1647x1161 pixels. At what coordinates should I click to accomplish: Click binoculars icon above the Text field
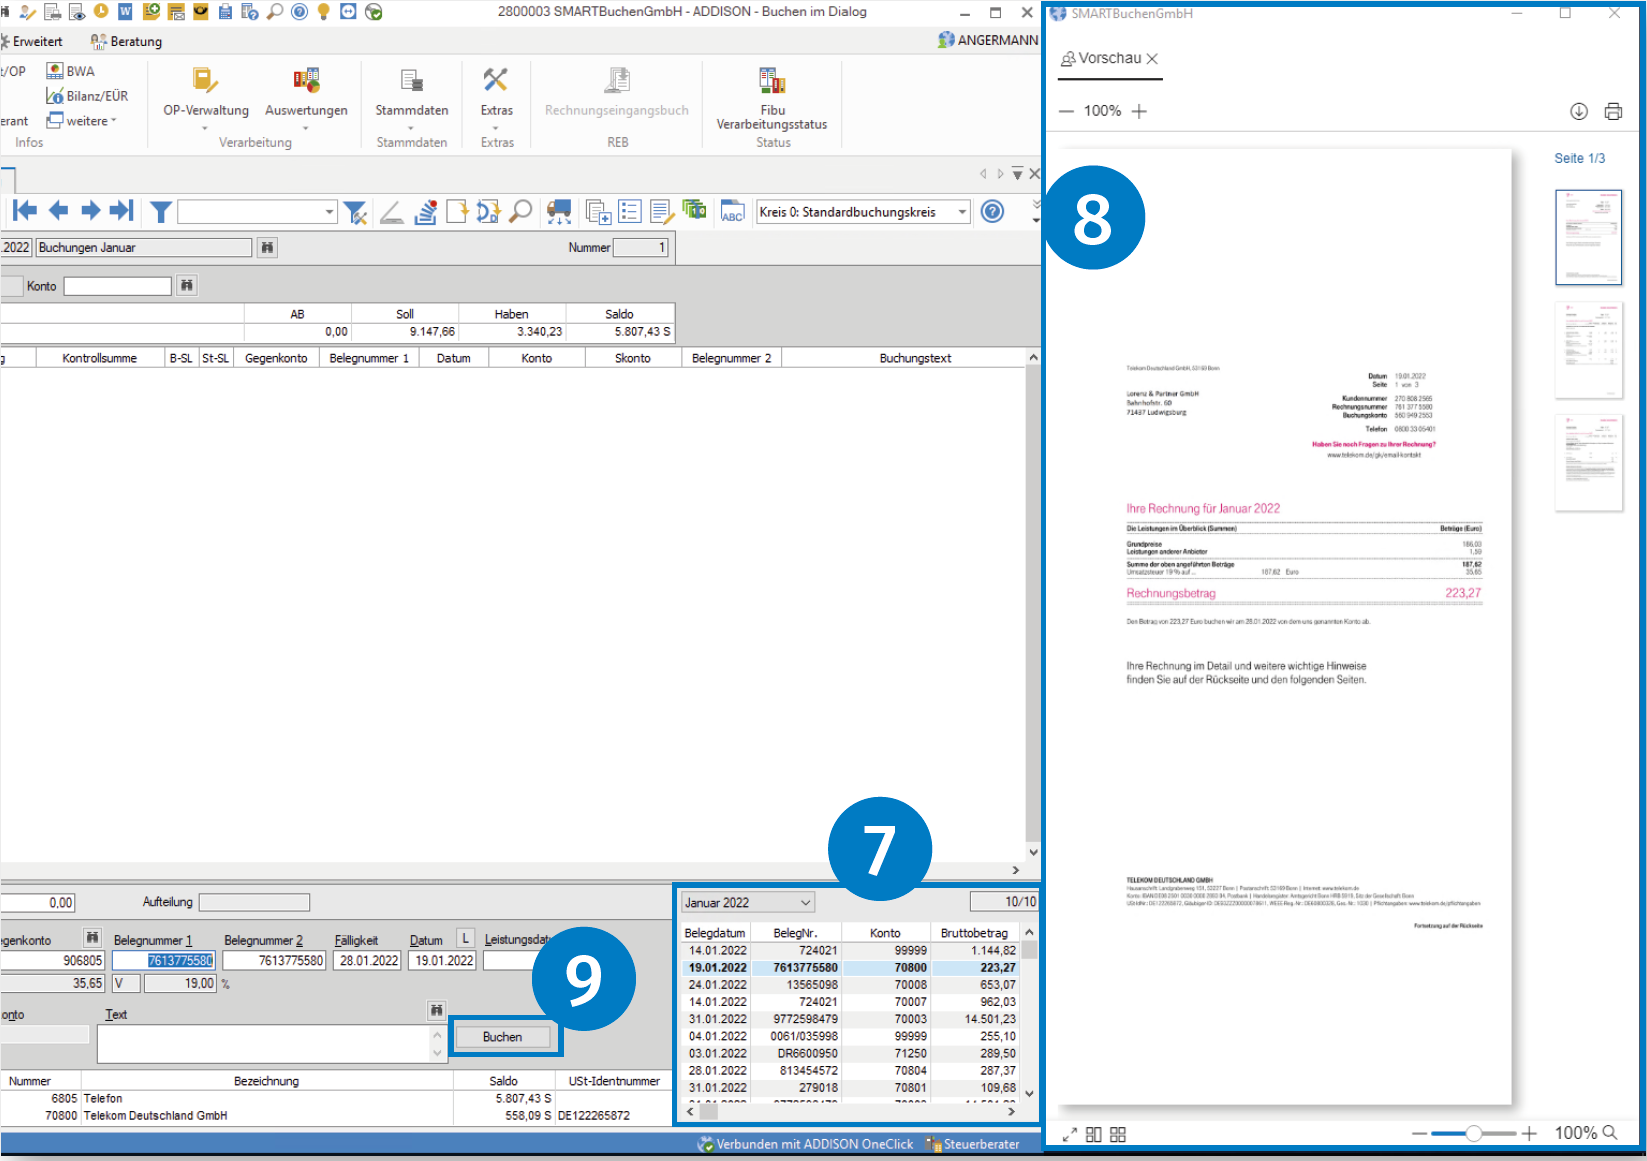pyautogui.click(x=436, y=1010)
